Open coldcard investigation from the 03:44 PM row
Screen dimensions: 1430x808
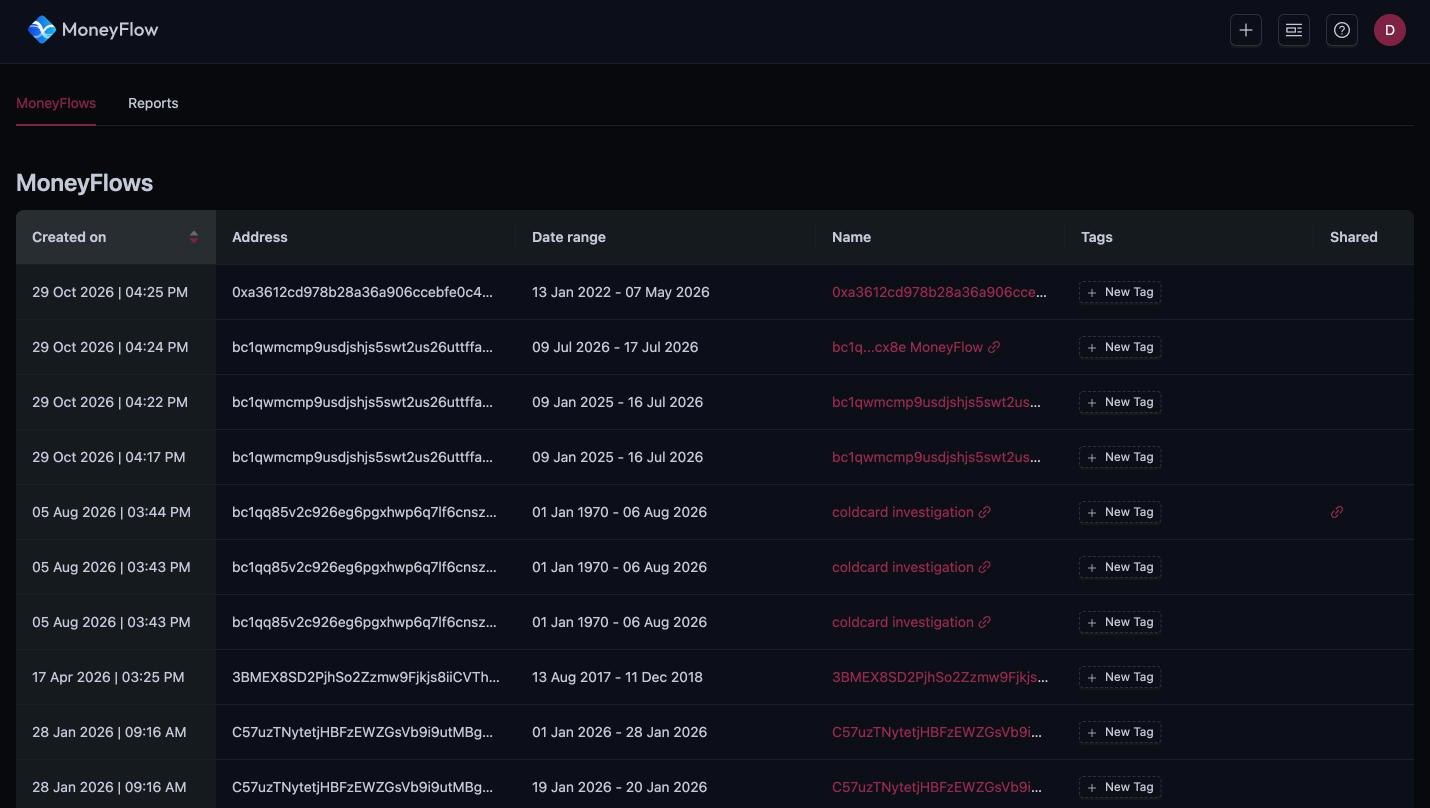click(903, 512)
